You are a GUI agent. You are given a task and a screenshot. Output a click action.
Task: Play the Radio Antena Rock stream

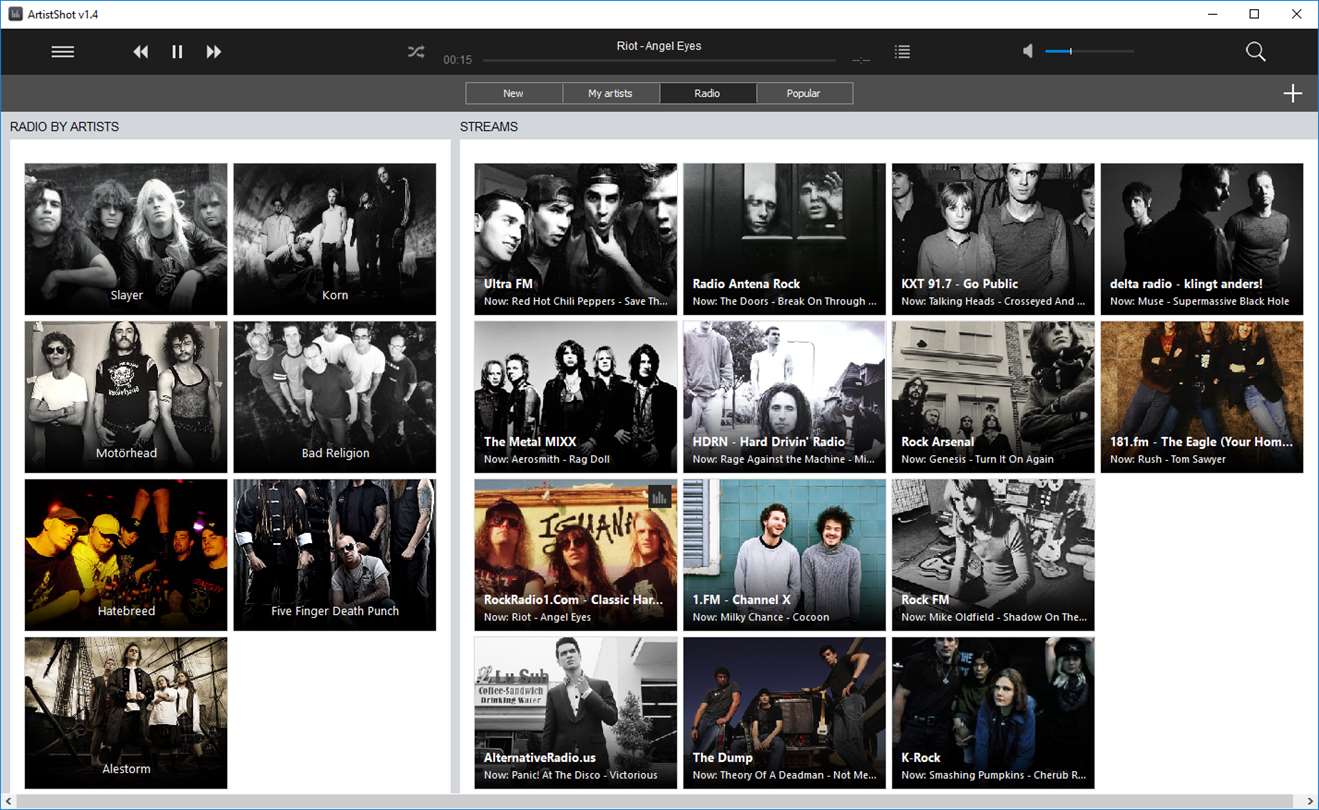pos(785,239)
